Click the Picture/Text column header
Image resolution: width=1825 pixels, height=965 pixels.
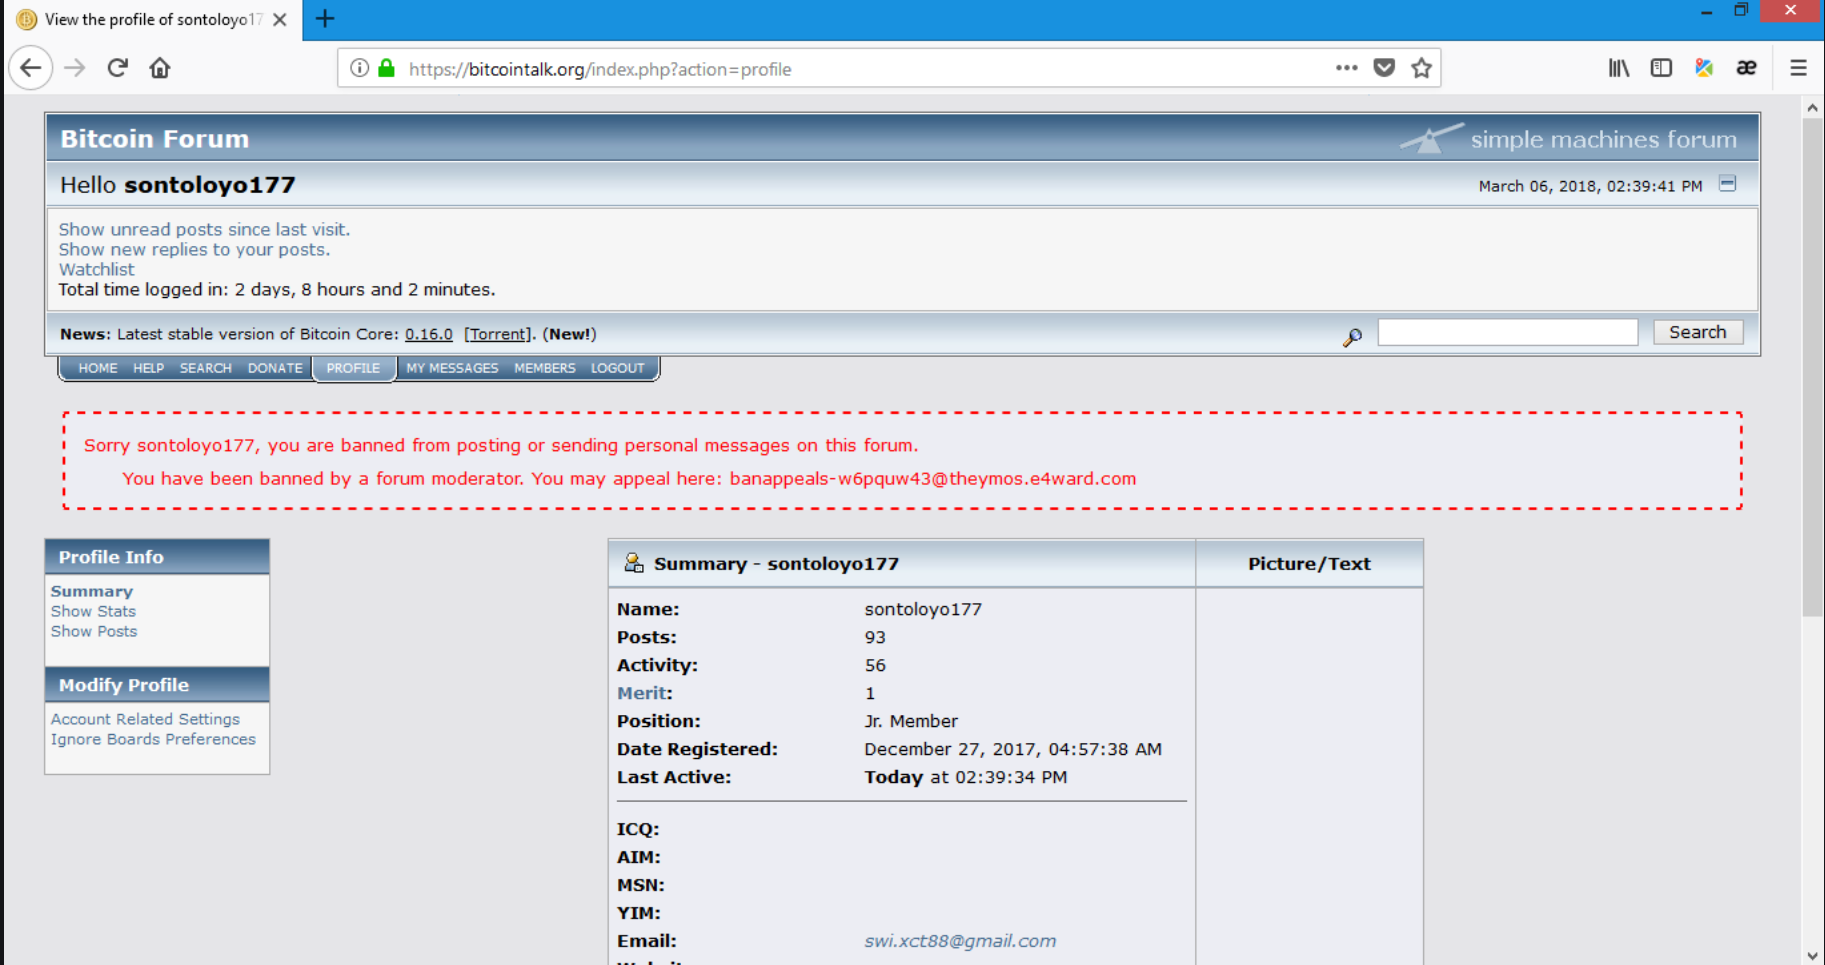click(1309, 563)
